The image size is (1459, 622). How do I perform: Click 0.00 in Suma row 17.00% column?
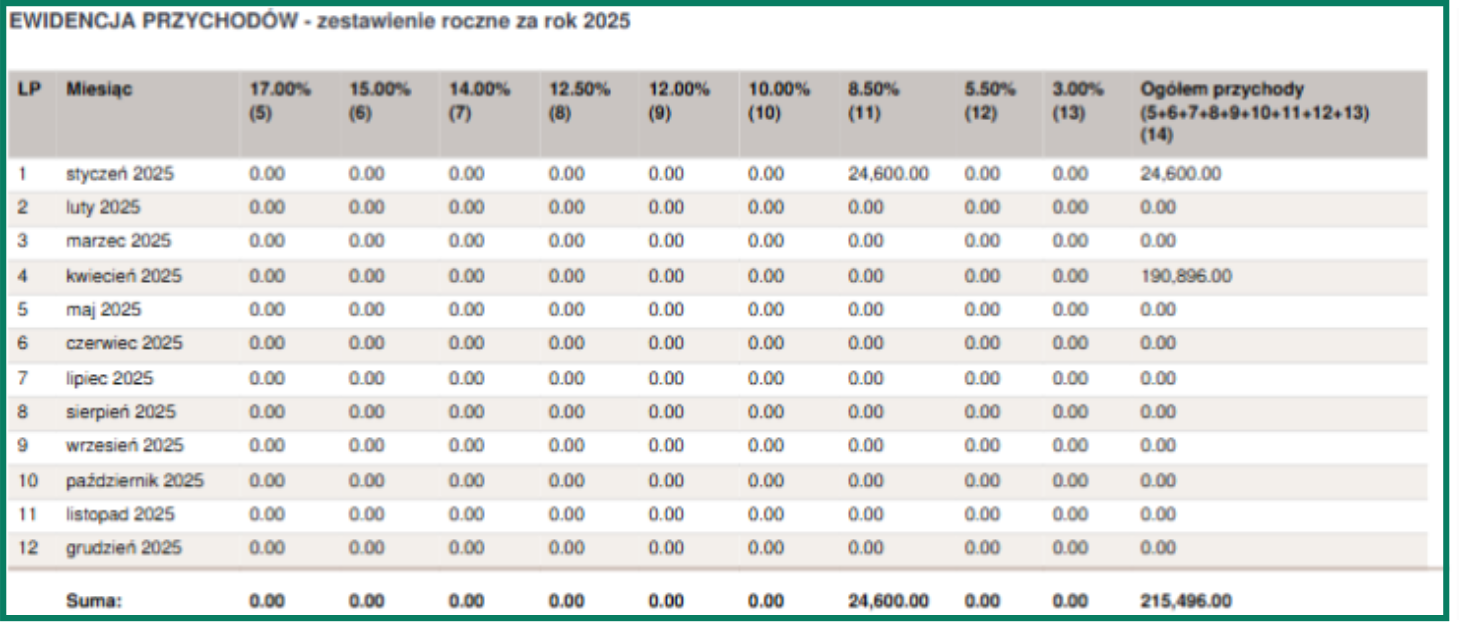click(x=267, y=601)
